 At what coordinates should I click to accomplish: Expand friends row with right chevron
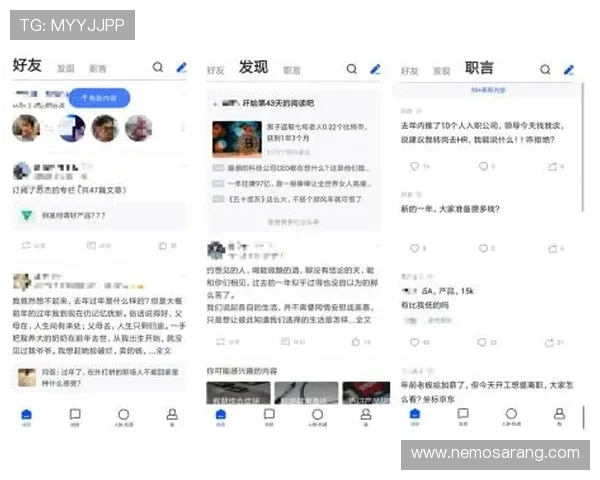tap(183, 128)
